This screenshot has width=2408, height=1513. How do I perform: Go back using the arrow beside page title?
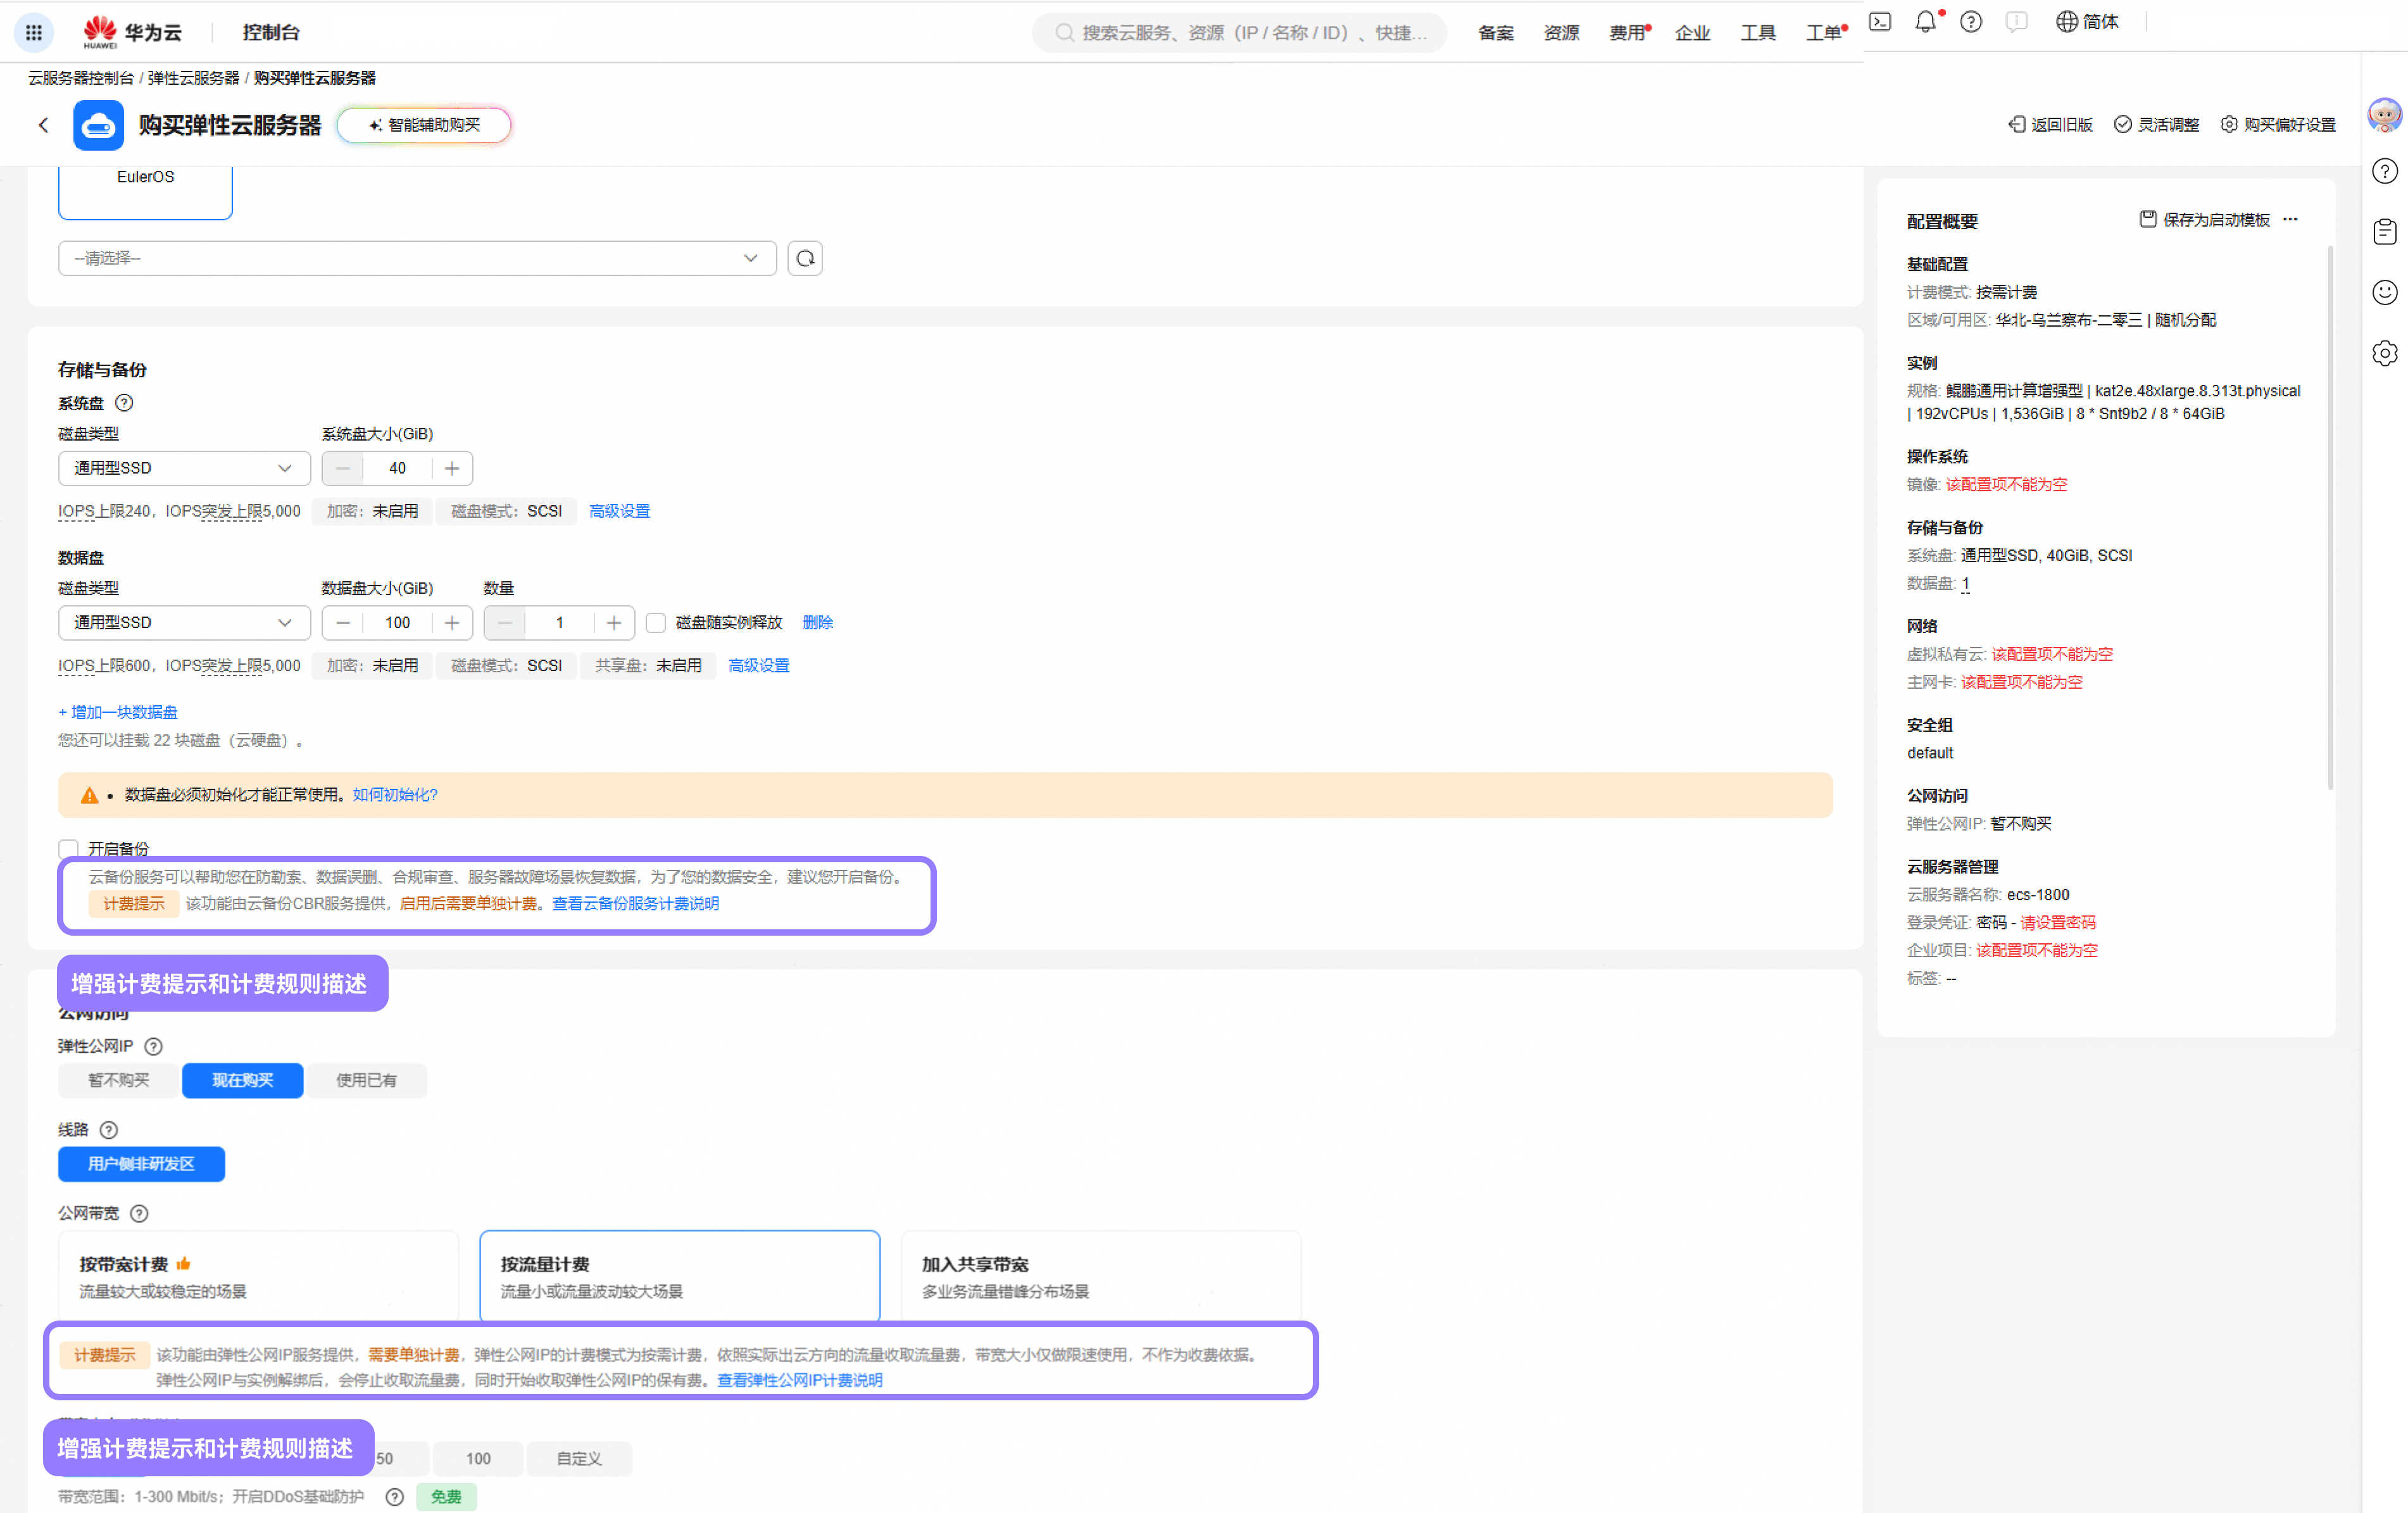[x=43, y=125]
